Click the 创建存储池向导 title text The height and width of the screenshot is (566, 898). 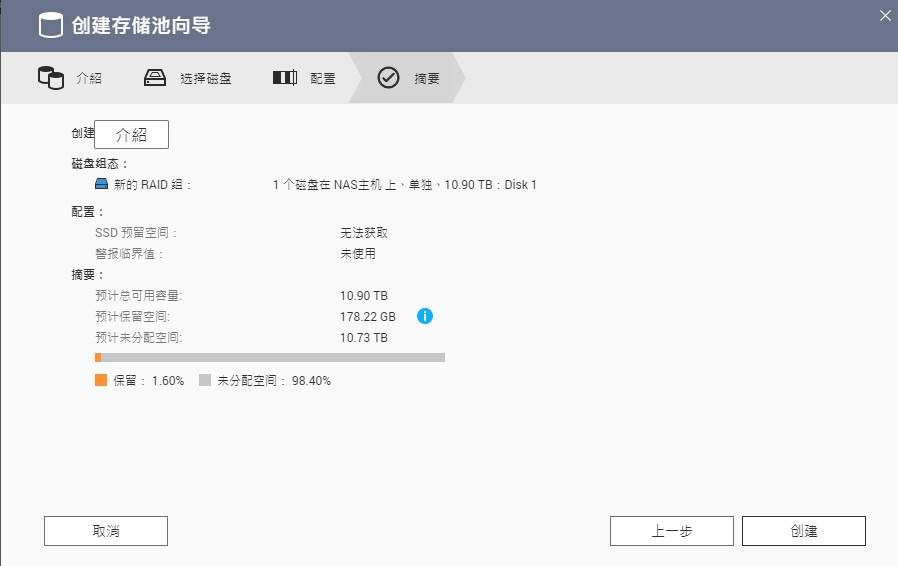(141, 25)
